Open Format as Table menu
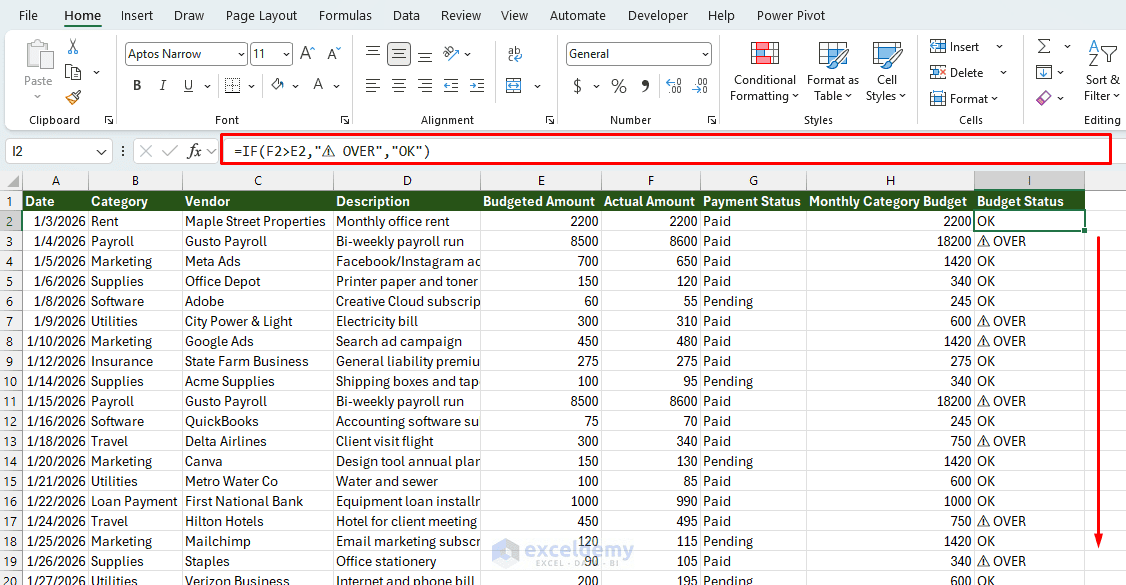This screenshot has width=1126, height=585. 832,72
